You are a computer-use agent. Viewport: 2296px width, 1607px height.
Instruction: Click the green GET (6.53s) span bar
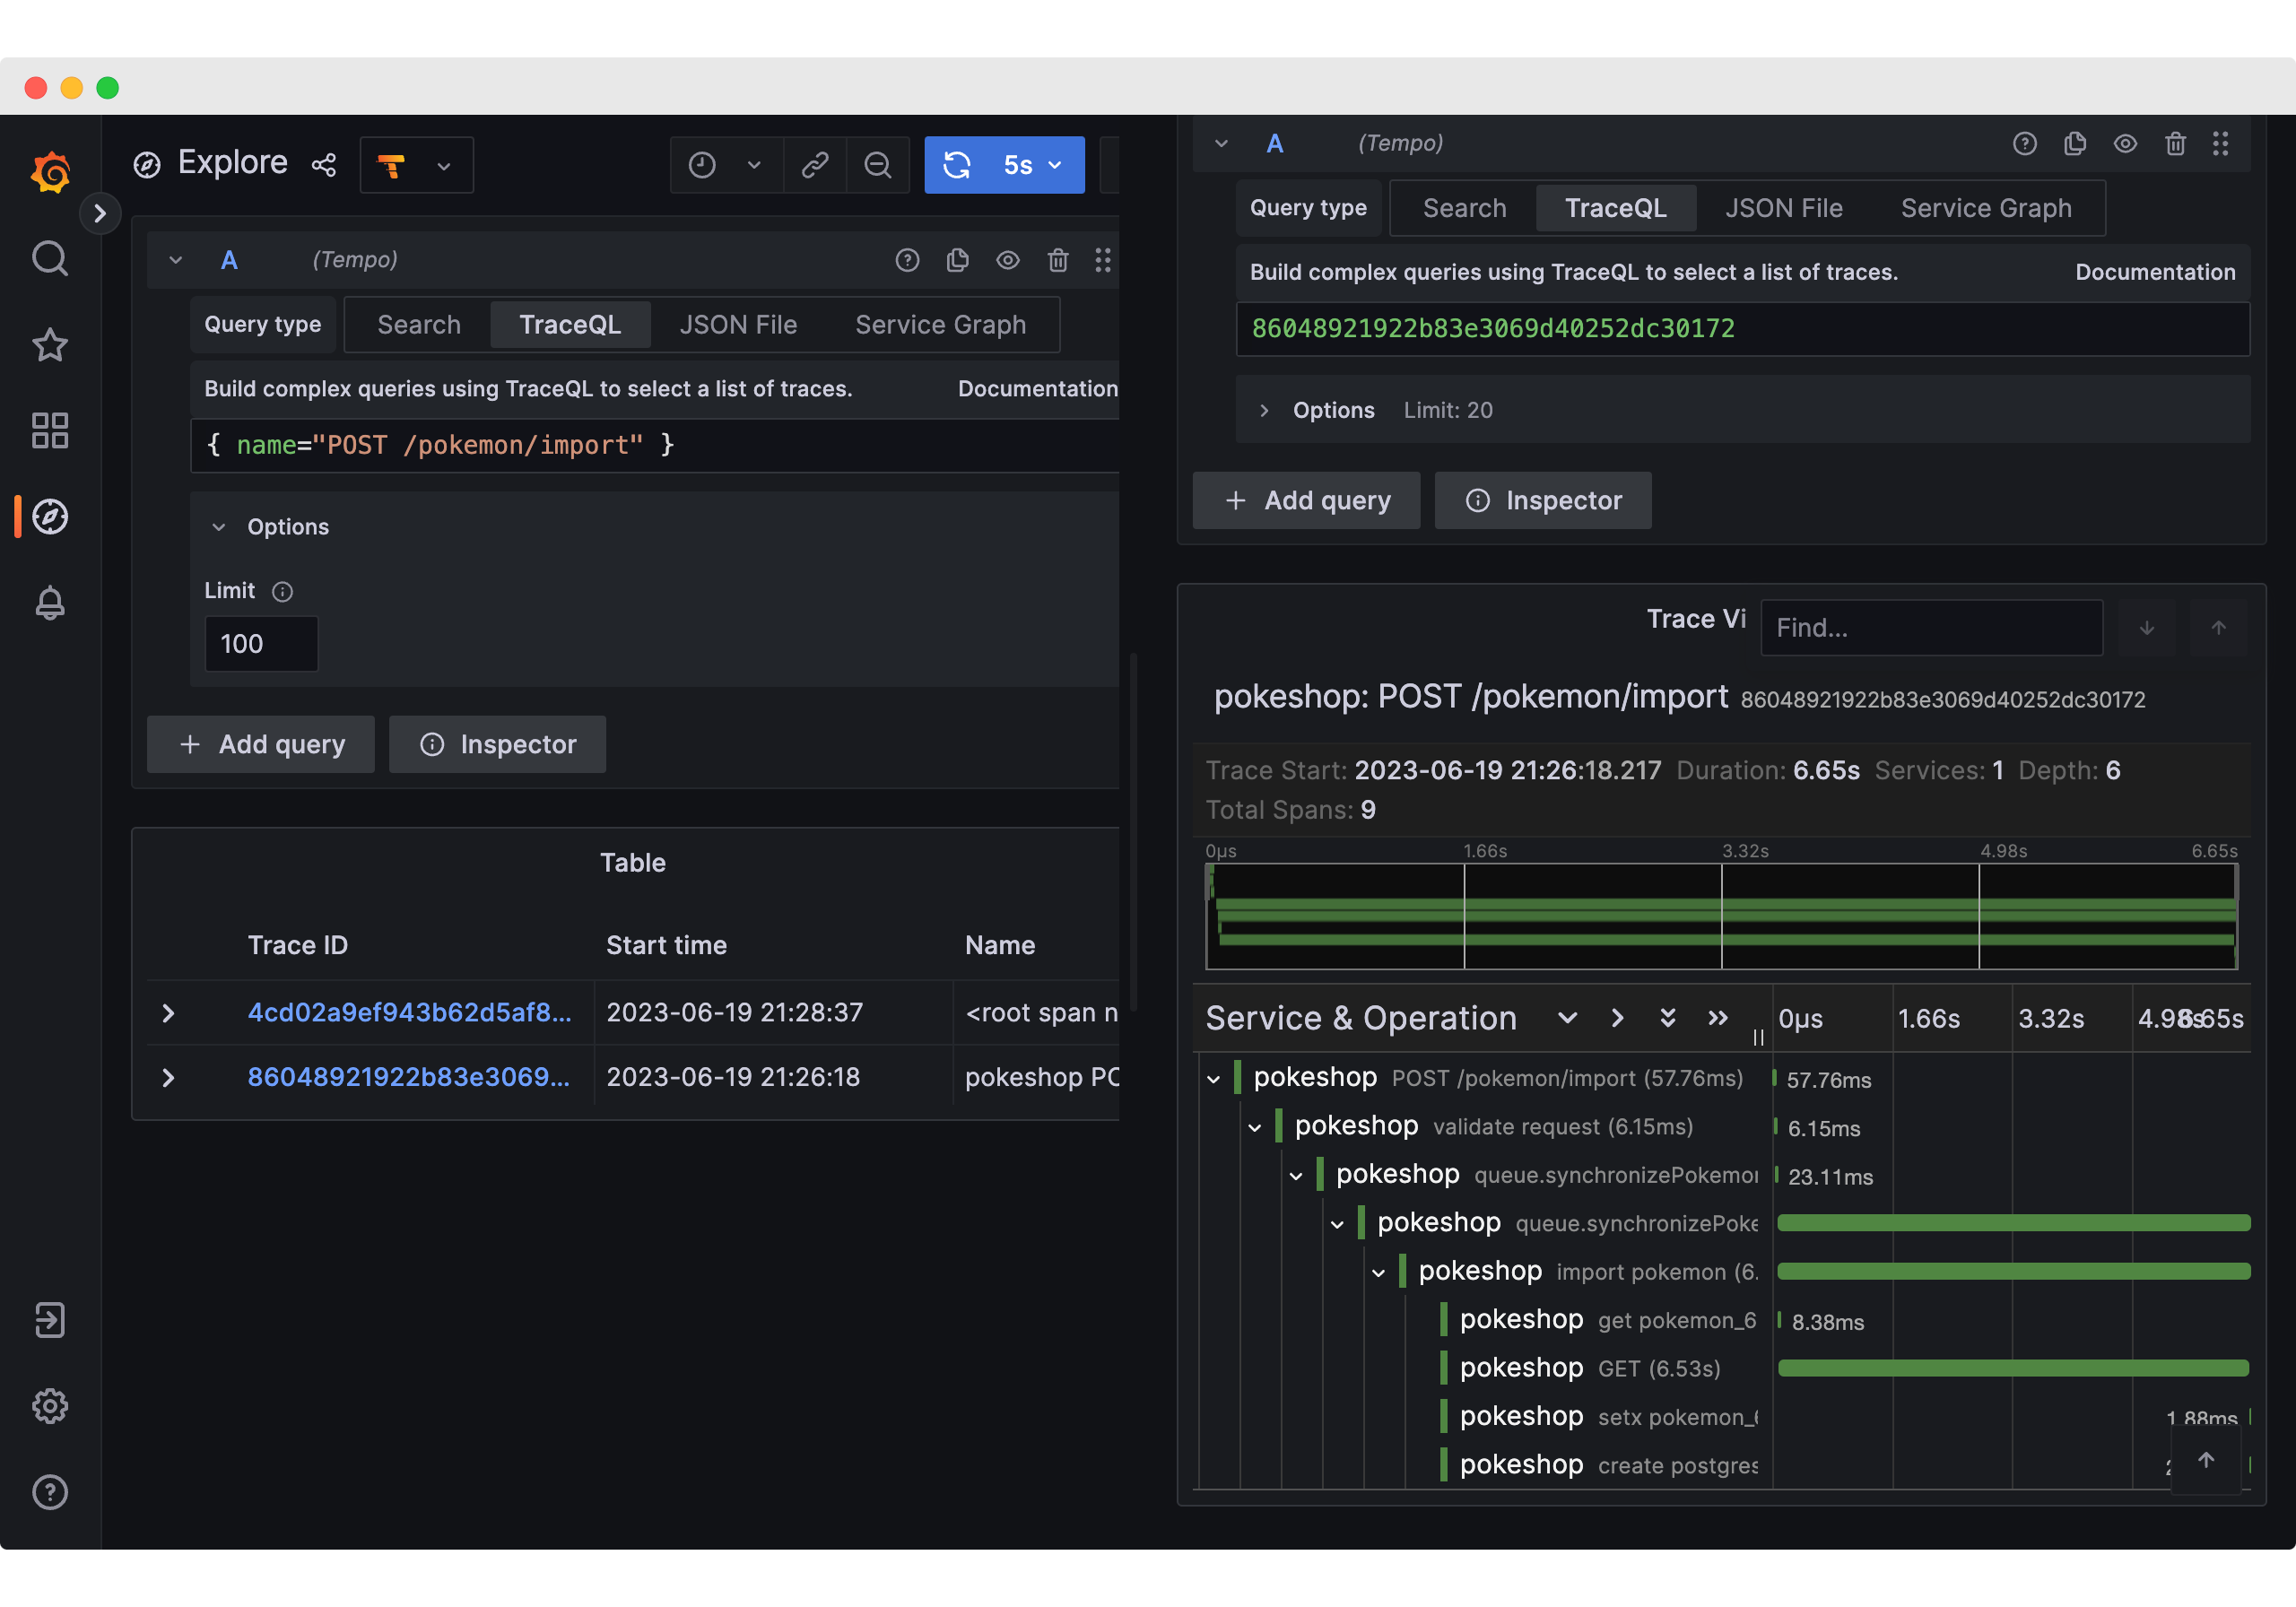[x=2014, y=1368]
